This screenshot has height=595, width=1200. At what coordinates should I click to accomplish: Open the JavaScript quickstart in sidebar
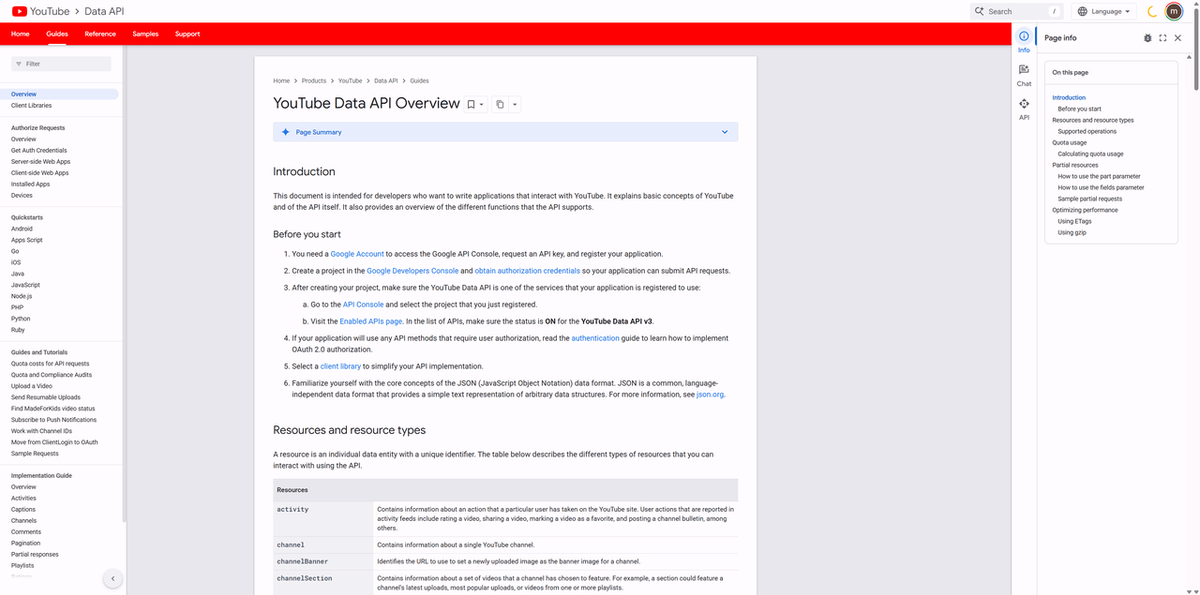pyautogui.click(x=25, y=285)
